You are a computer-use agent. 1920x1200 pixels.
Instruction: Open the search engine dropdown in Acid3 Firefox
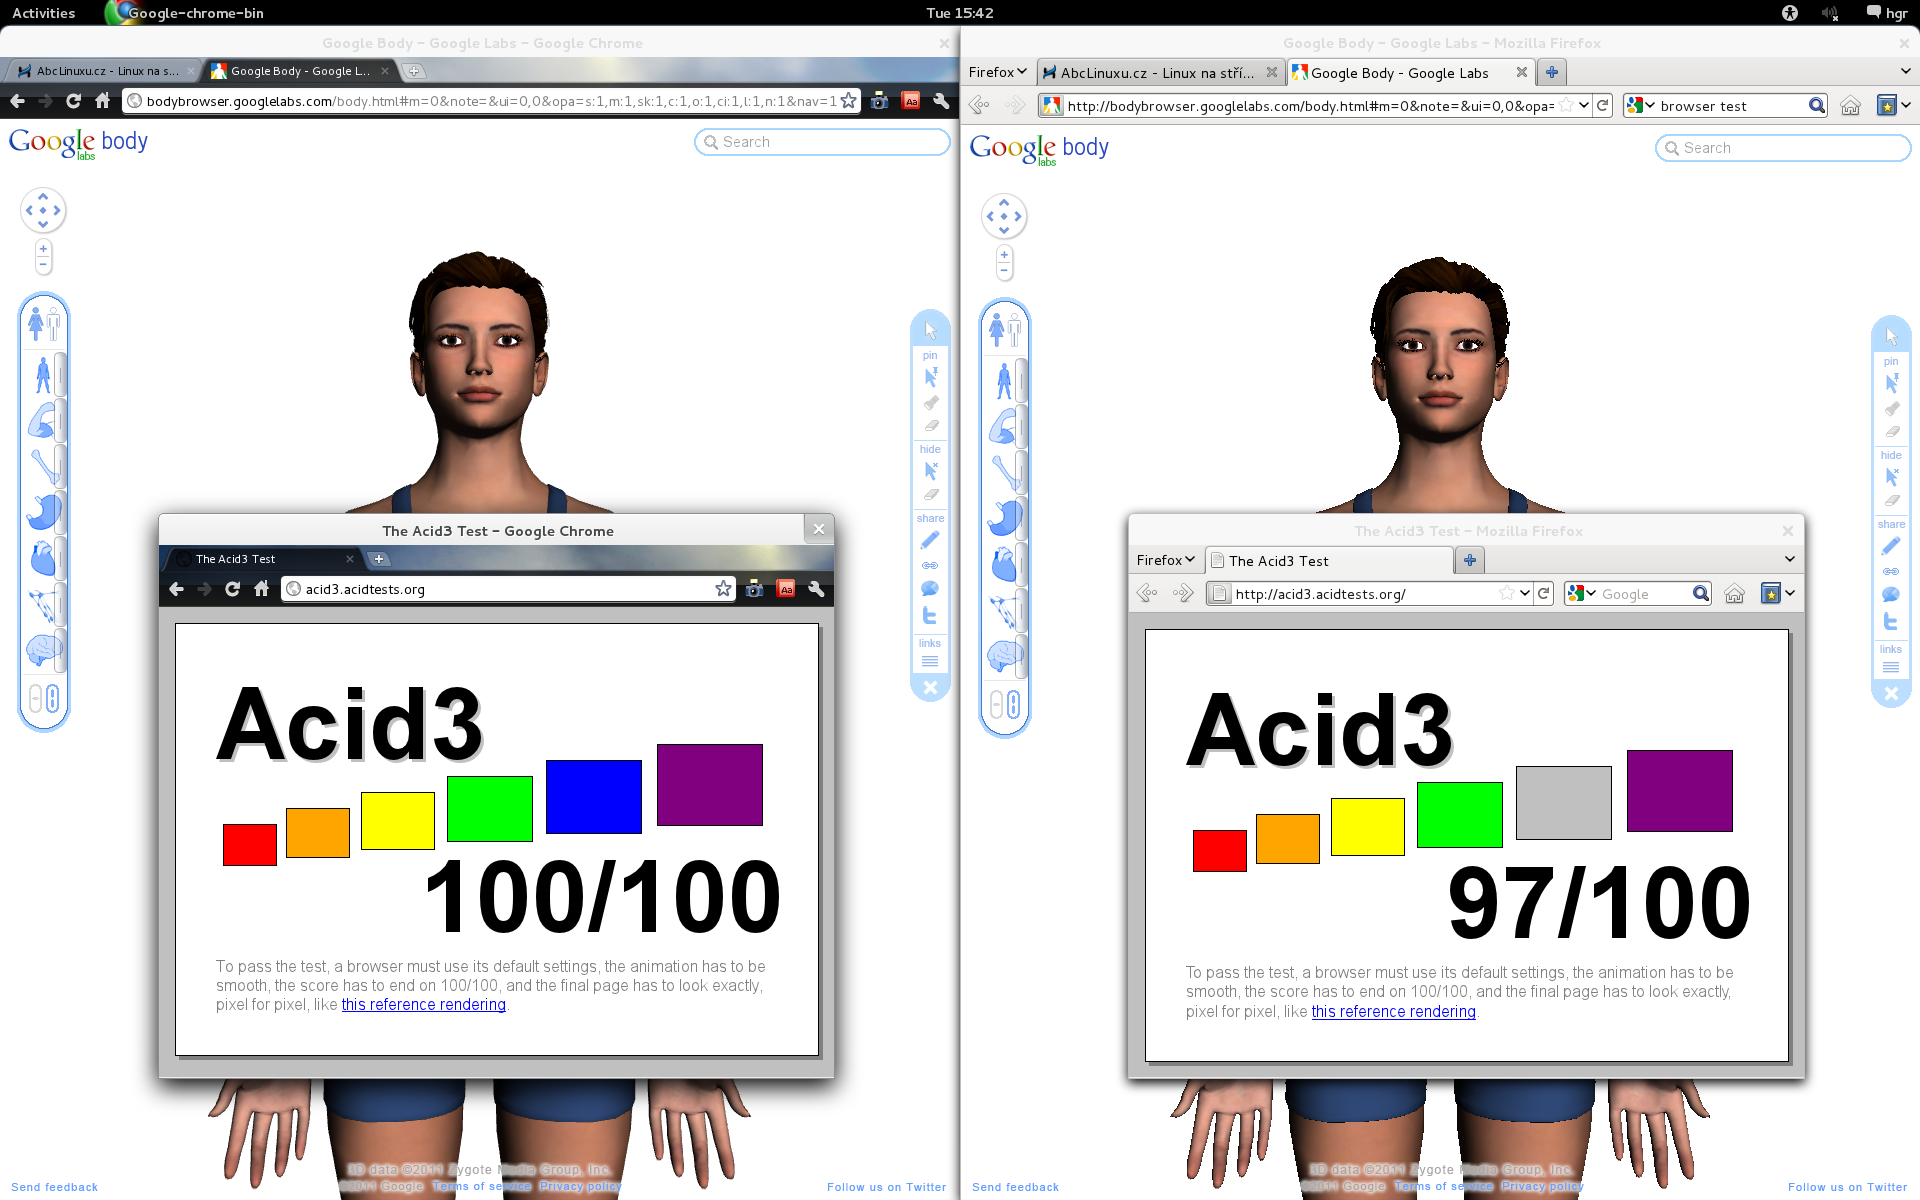pos(1582,594)
